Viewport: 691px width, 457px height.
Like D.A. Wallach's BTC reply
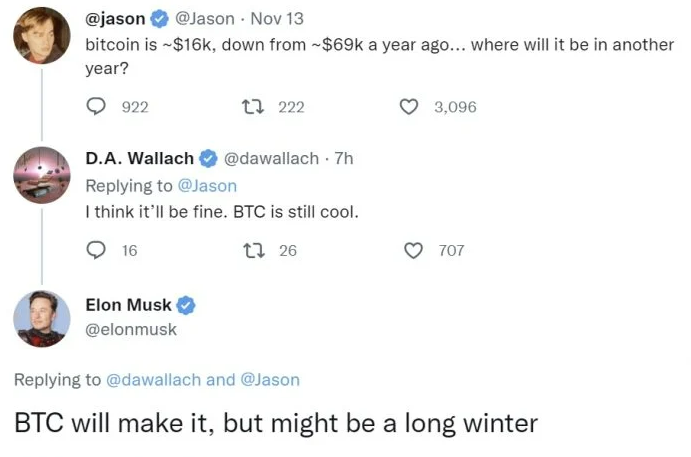click(x=413, y=250)
